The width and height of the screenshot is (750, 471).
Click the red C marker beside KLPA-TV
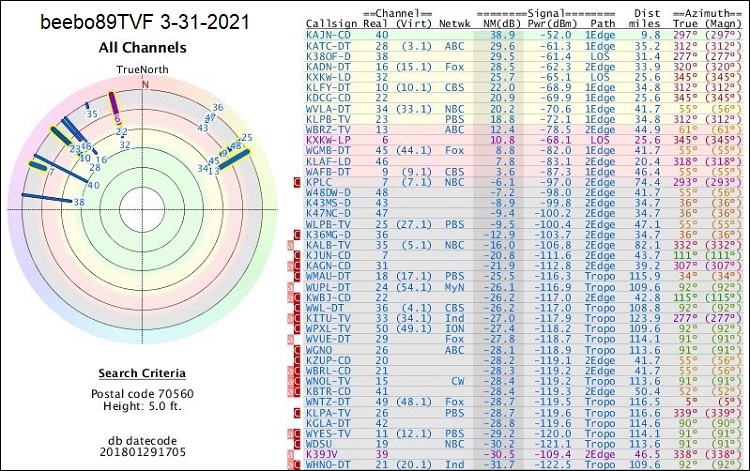[x=295, y=411]
